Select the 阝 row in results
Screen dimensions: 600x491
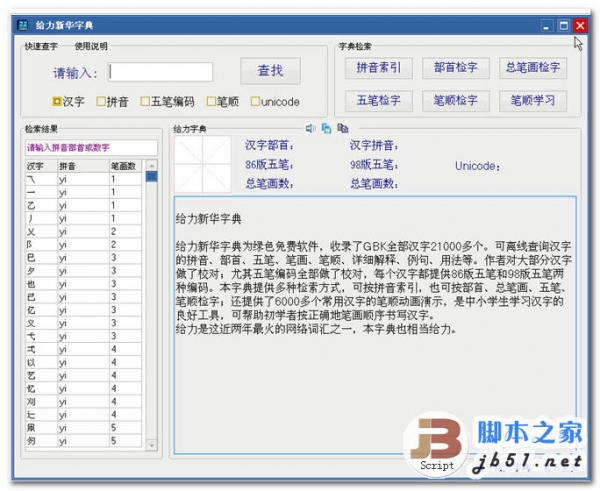(x=83, y=245)
